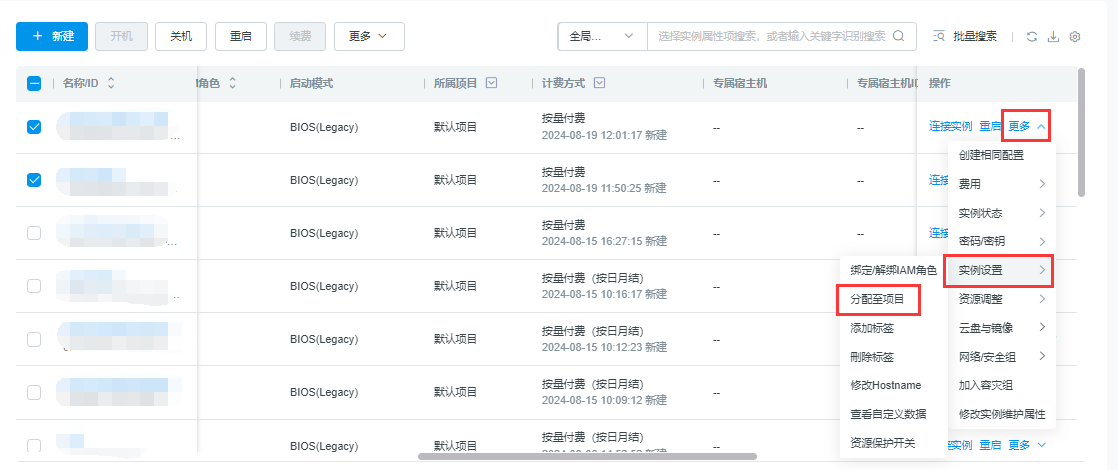Uncheck the first instance row checkbox
The height and width of the screenshot is (470, 1118).
(x=34, y=127)
